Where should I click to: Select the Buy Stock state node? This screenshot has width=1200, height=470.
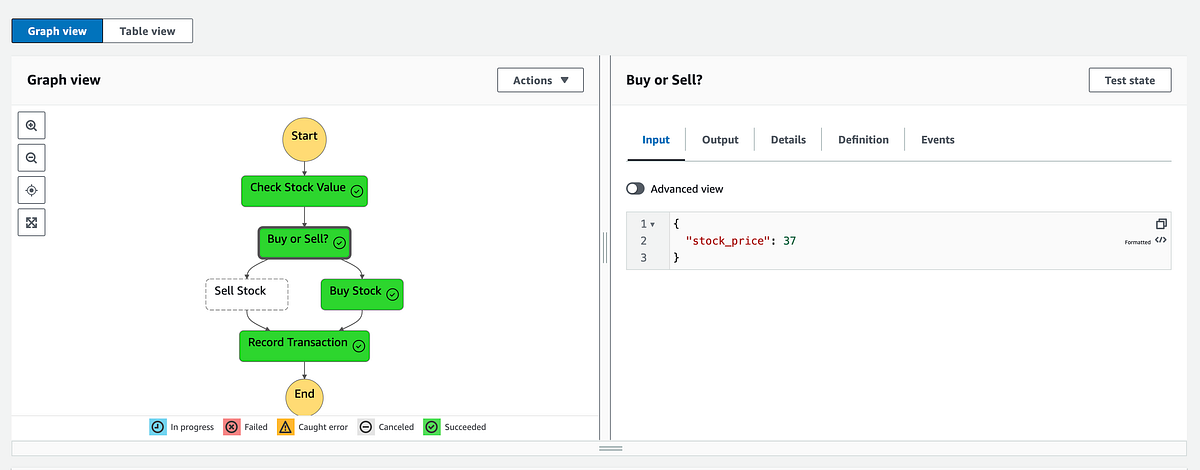(362, 293)
